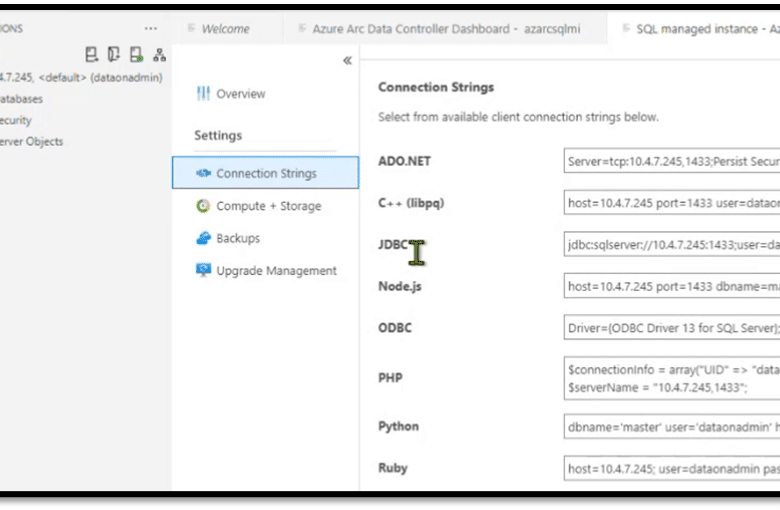Screen dimensions: 780x510
Task: Select the dataonadmin server connection node
Action: [81, 78]
